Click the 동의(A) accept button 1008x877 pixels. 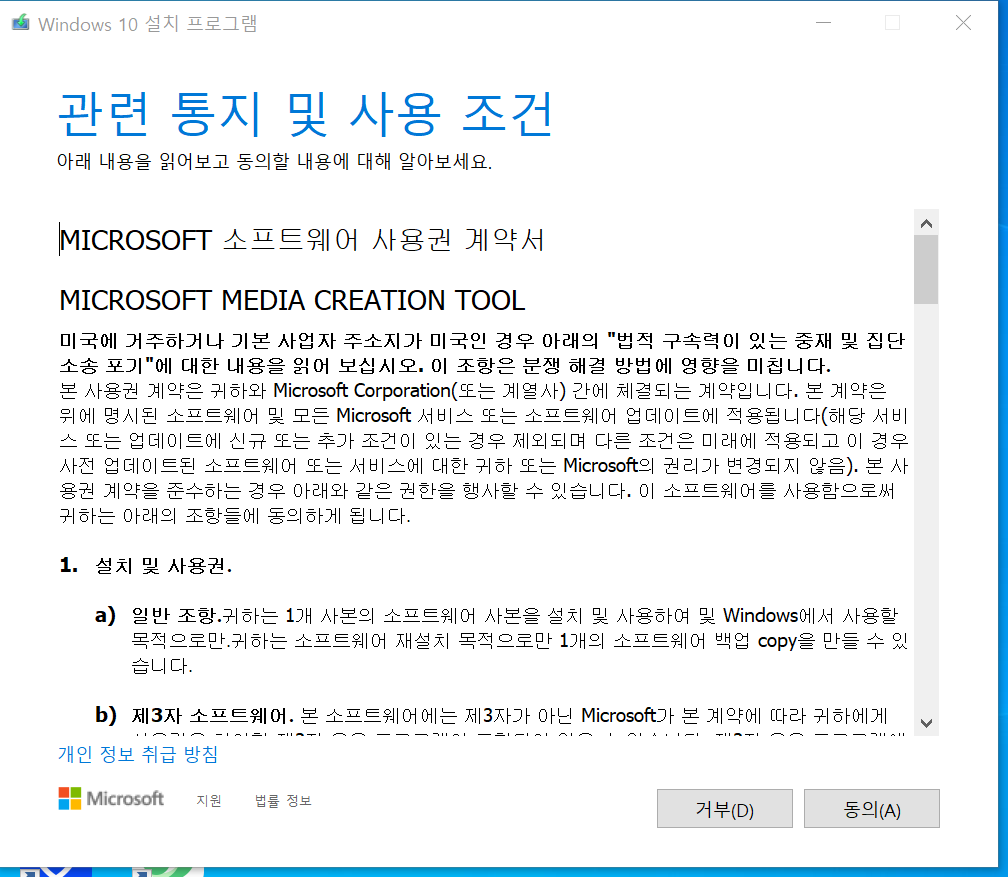point(871,809)
